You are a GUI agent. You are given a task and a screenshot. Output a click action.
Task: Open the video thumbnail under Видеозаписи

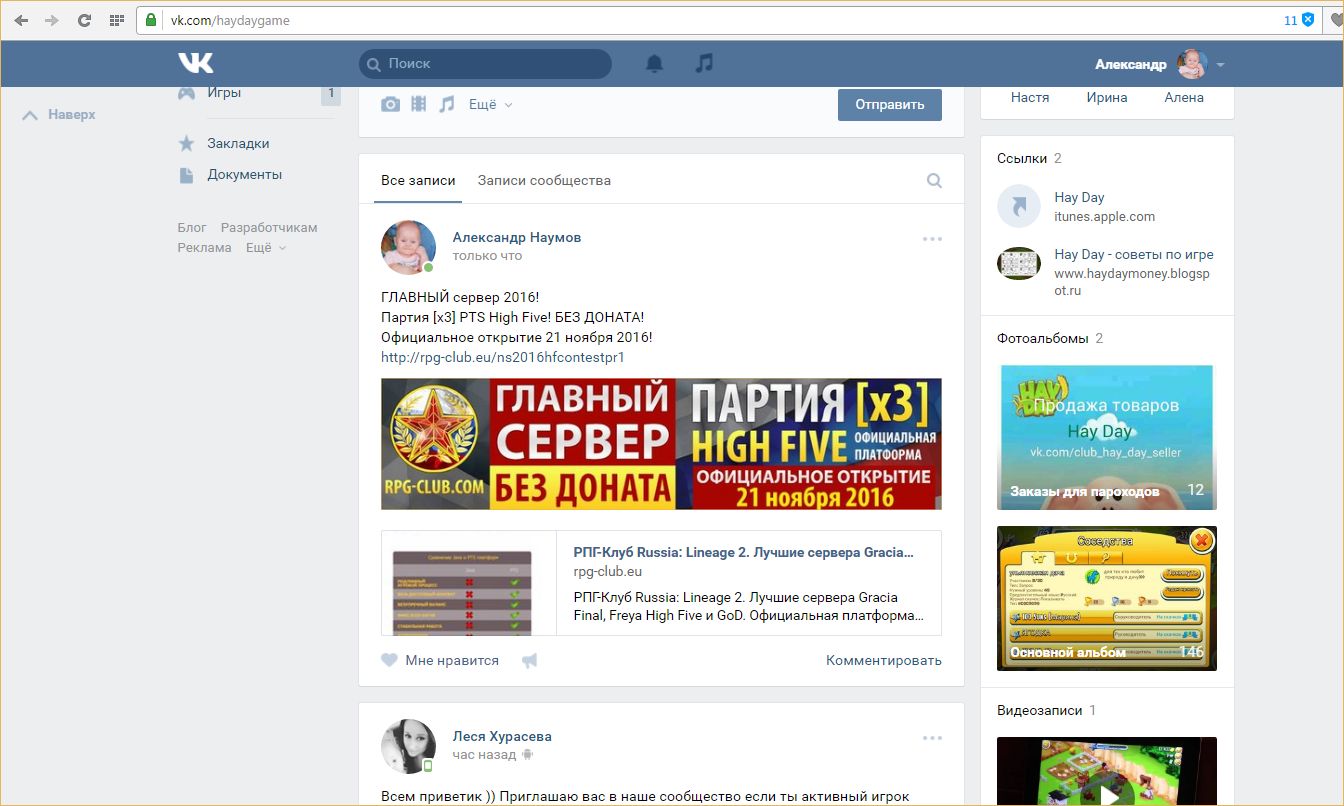click(1107, 771)
